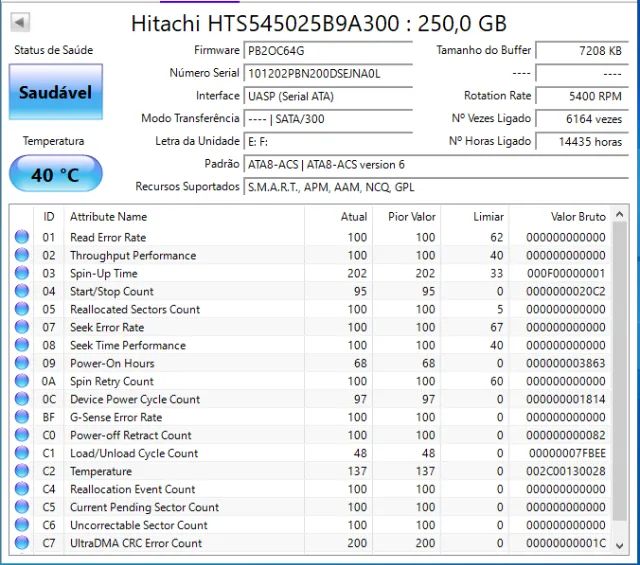Image resolution: width=640 pixels, height=565 pixels.
Task: Click the Firmware field PB2OC64G
Action: click(x=328, y=51)
